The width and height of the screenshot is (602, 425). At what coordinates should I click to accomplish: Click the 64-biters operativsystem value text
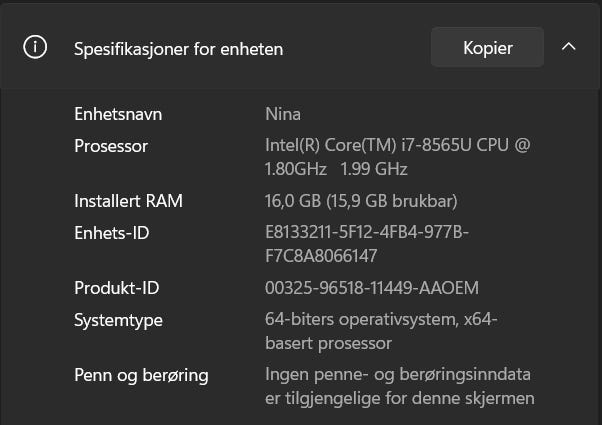[x=381, y=320]
